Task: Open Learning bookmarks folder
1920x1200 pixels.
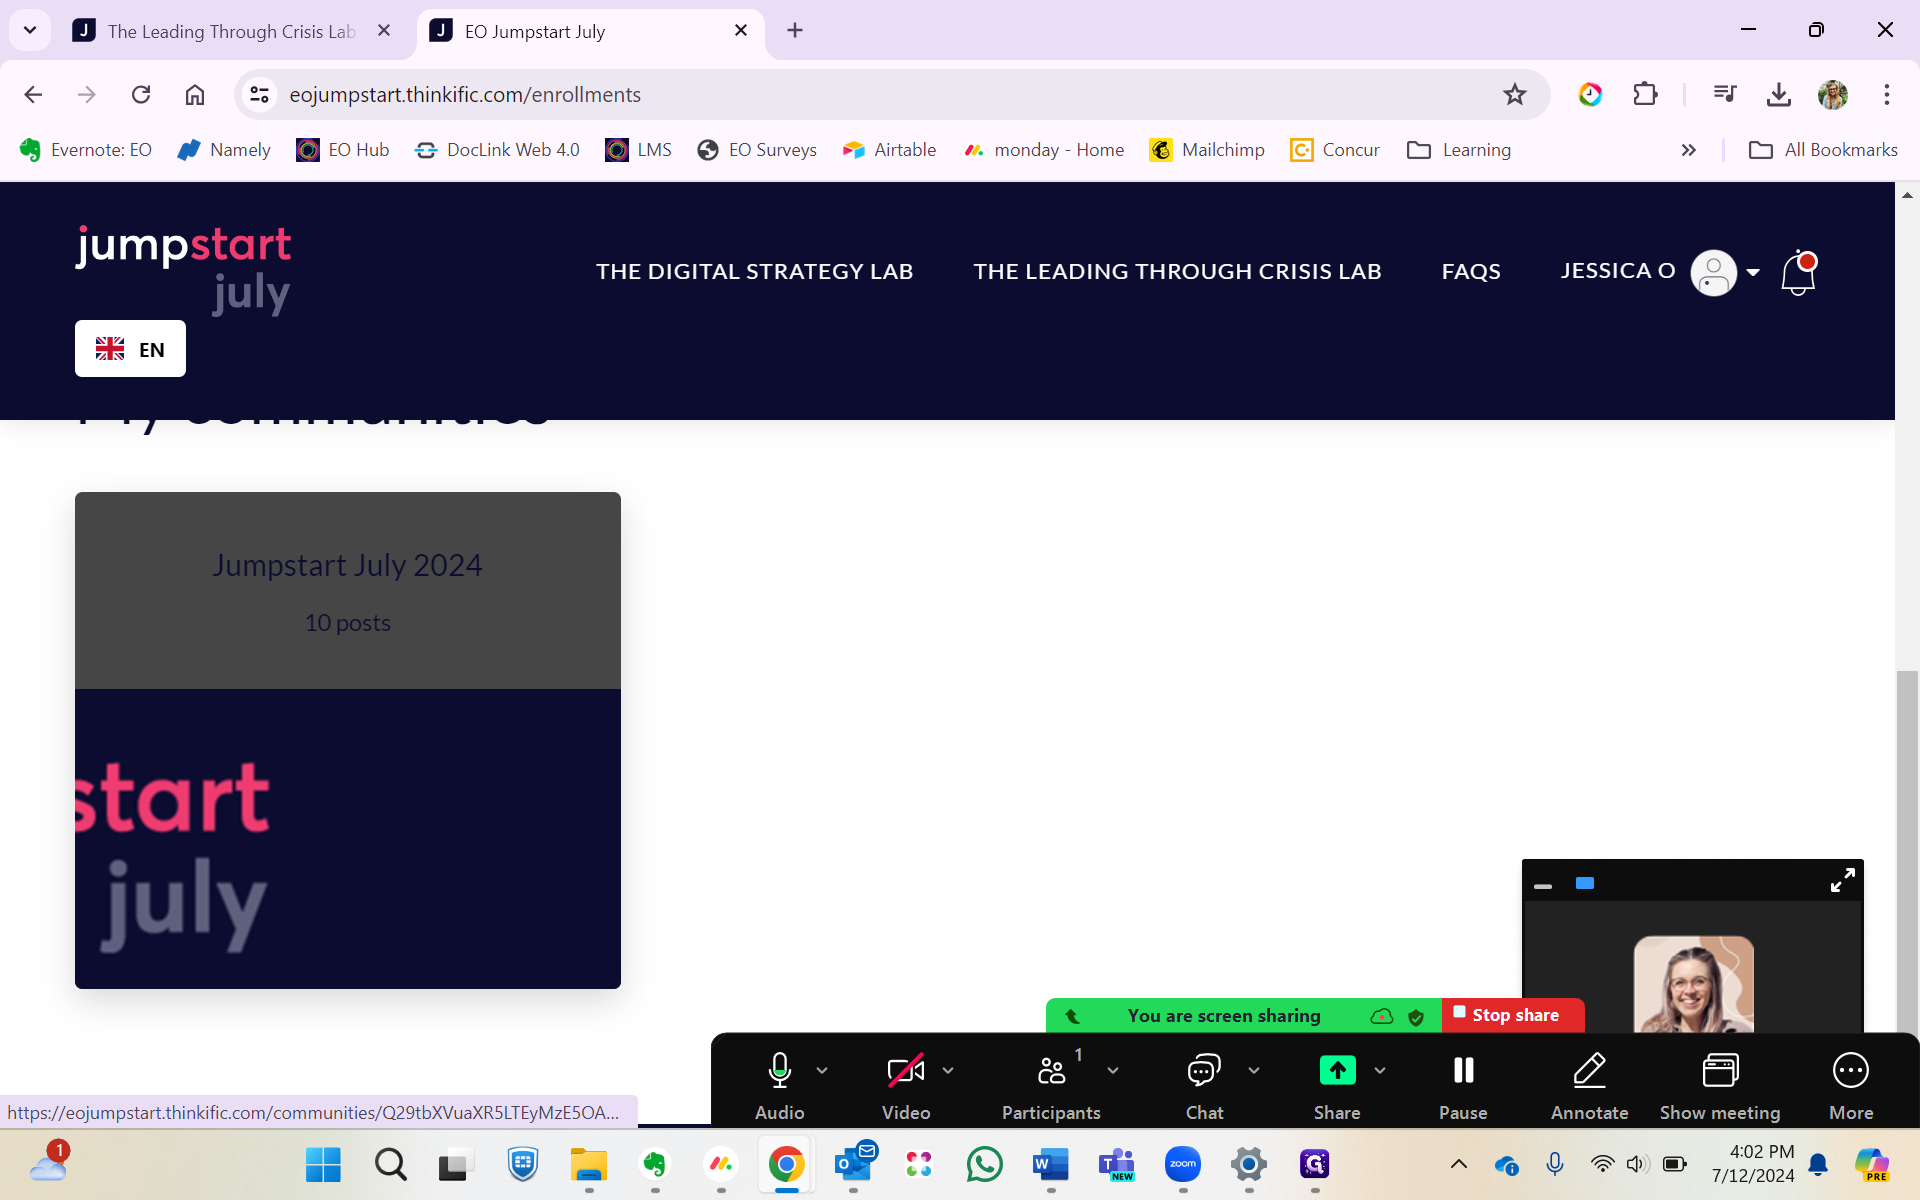Action: pos(1459,150)
